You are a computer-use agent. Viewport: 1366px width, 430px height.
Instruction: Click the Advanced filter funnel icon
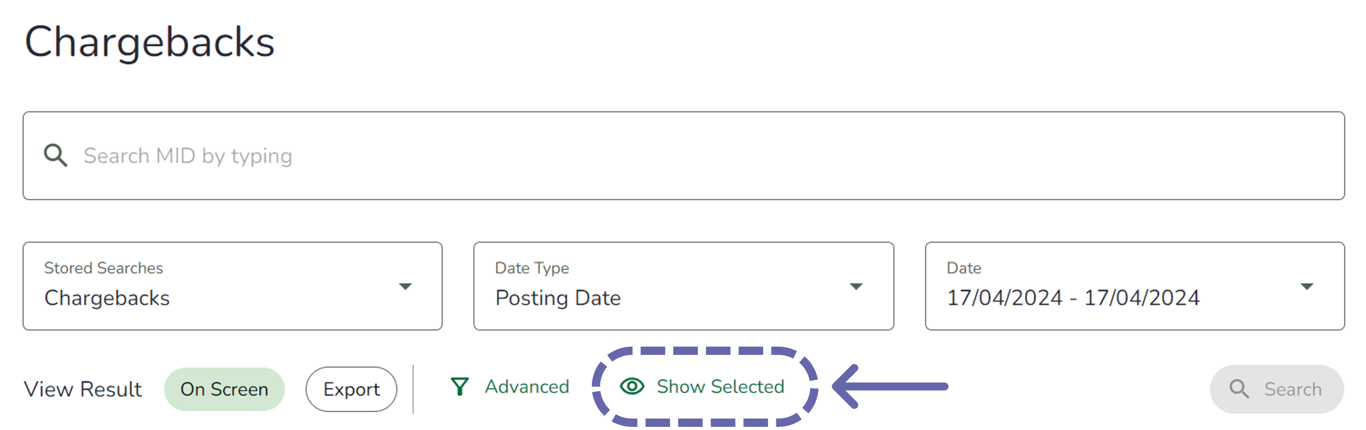point(459,386)
